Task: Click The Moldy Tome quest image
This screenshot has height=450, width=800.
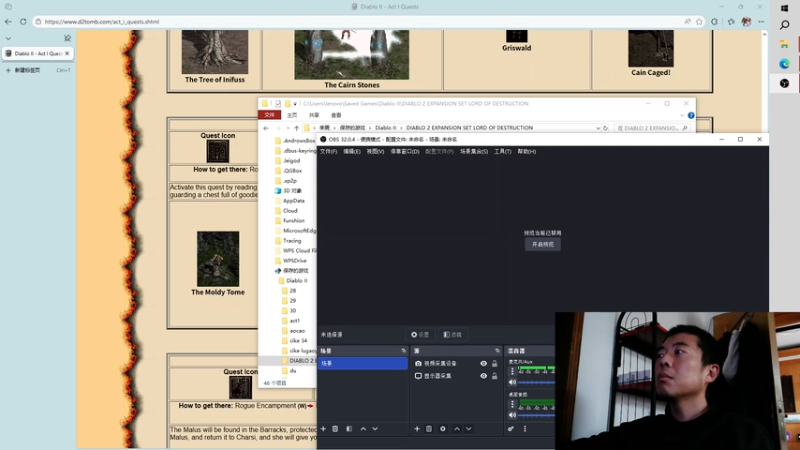Action: (218, 259)
